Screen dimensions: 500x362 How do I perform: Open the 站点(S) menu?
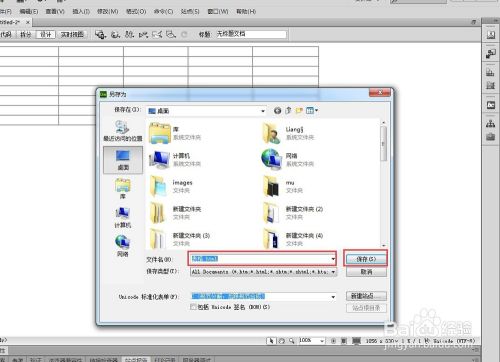click(190, 12)
